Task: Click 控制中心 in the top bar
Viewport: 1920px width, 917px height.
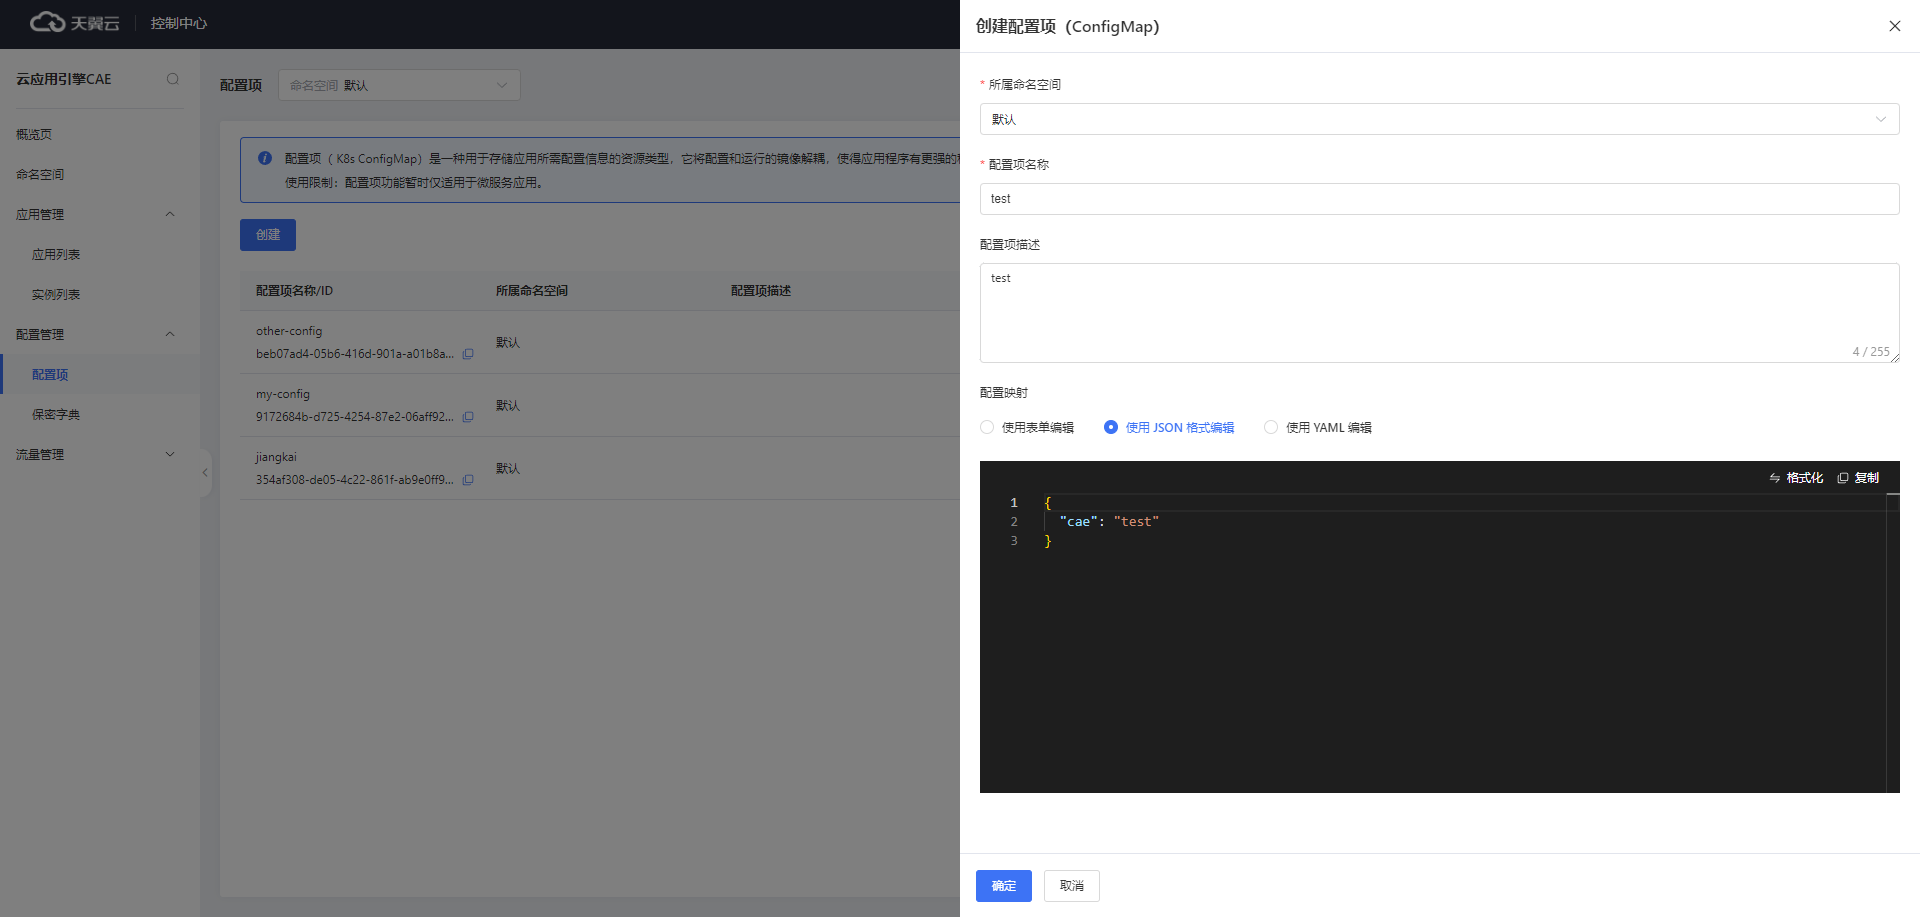Action: pyautogui.click(x=179, y=23)
